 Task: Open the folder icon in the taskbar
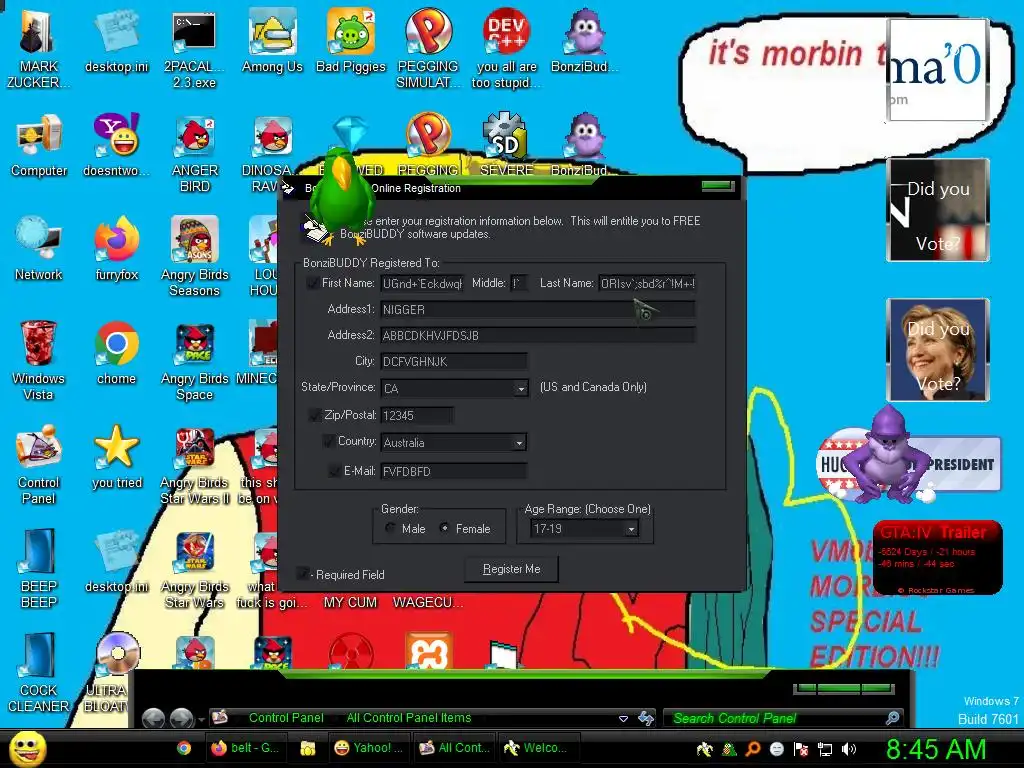308,748
